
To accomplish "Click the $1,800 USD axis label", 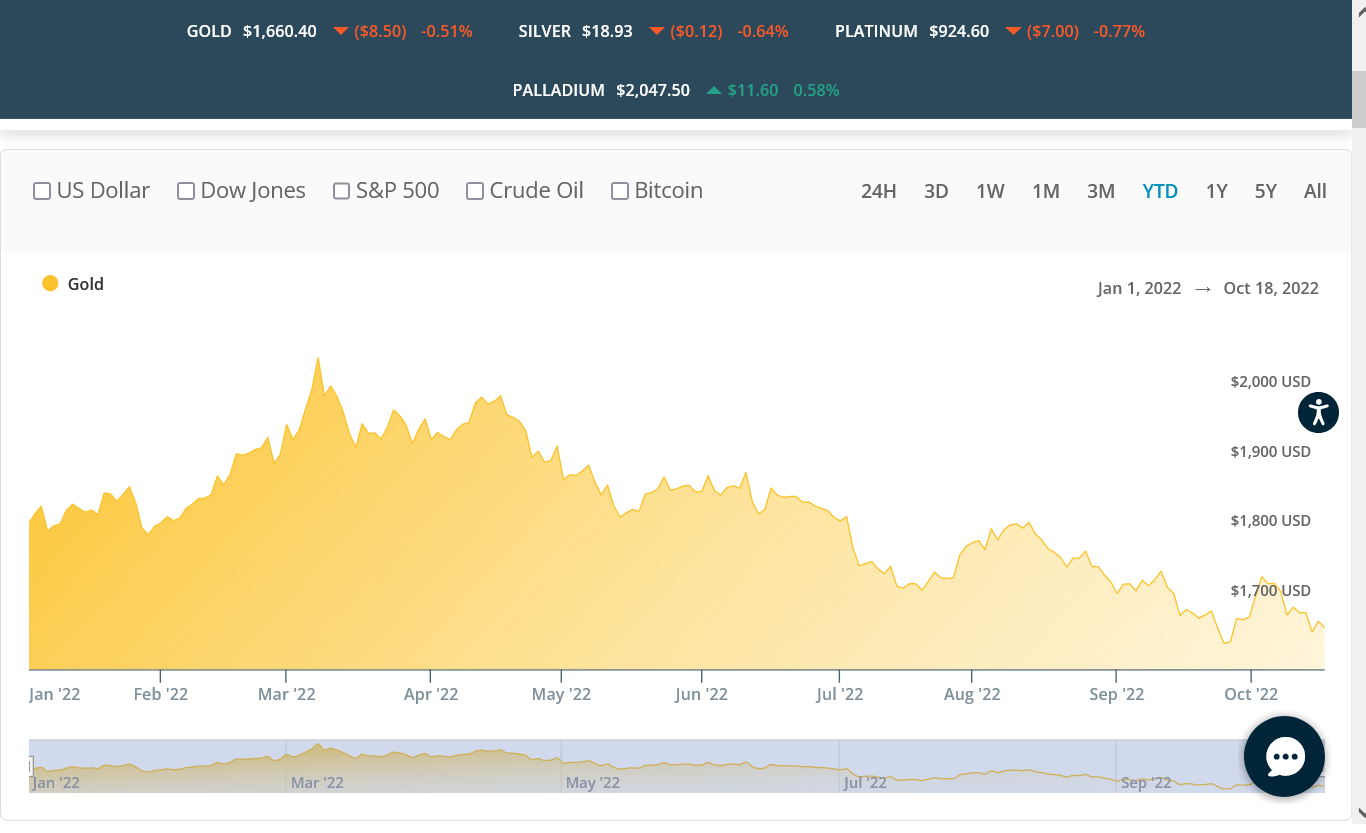I will pos(1270,520).
